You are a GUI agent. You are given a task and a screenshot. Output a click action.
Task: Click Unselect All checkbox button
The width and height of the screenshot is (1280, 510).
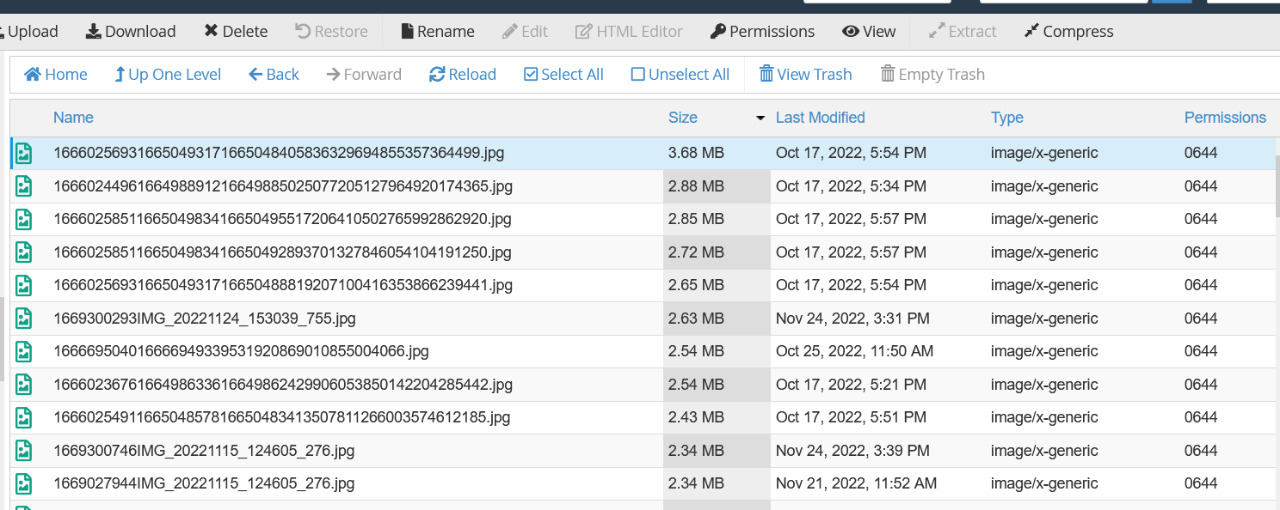click(680, 74)
